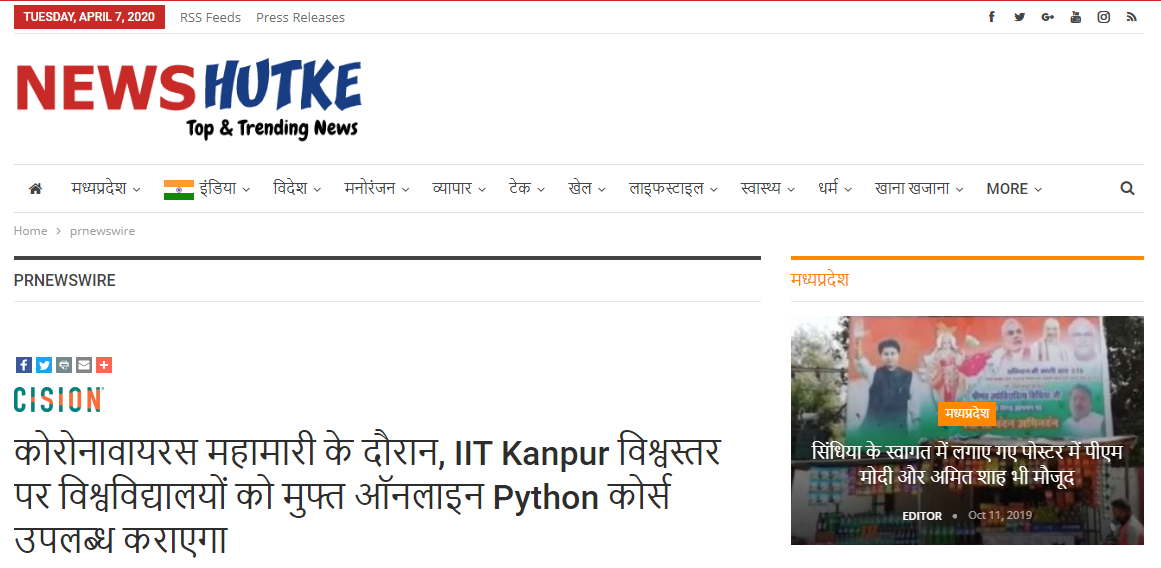The height and width of the screenshot is (568, 1161).
Task: Expand the इंडिया menu with flag
Action: [207, 189]
